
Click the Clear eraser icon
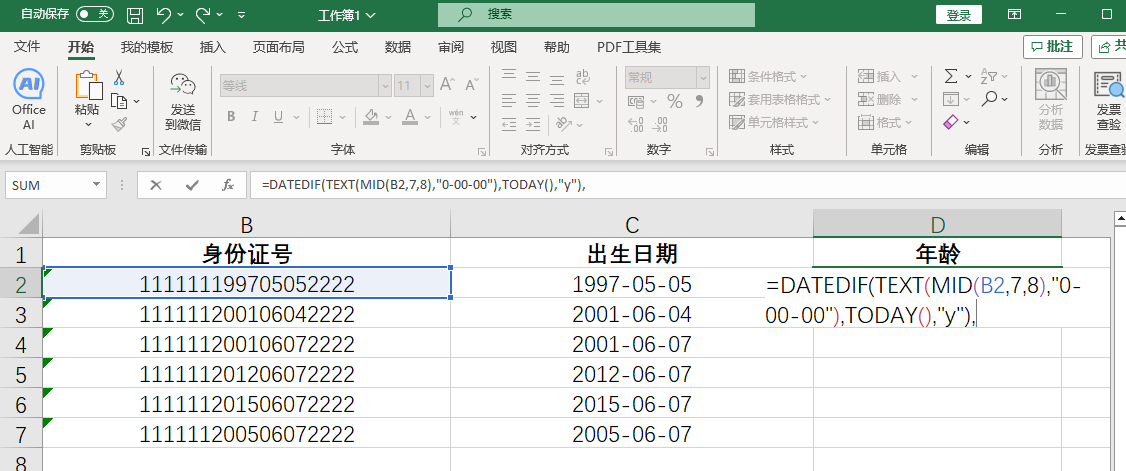coord(951,122)
